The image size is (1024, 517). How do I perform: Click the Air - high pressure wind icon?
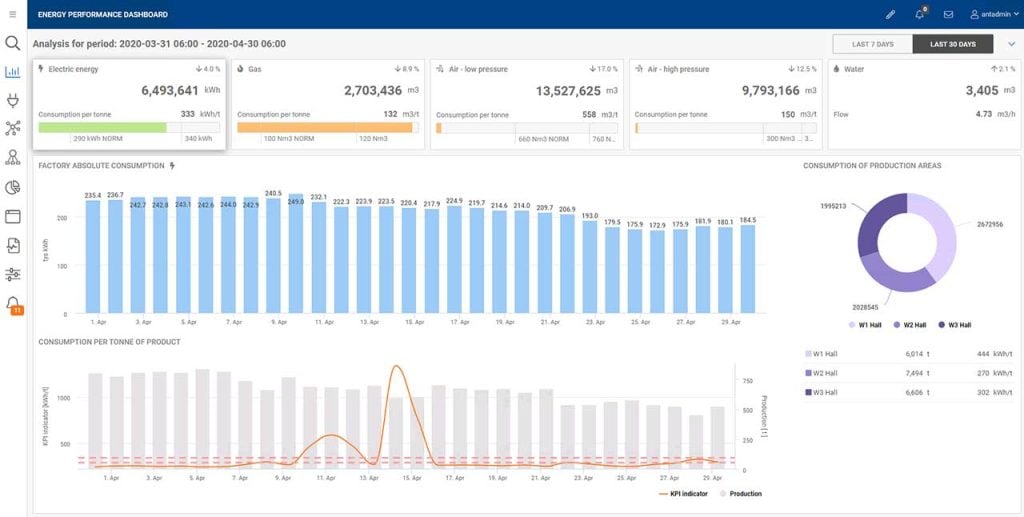639,69
